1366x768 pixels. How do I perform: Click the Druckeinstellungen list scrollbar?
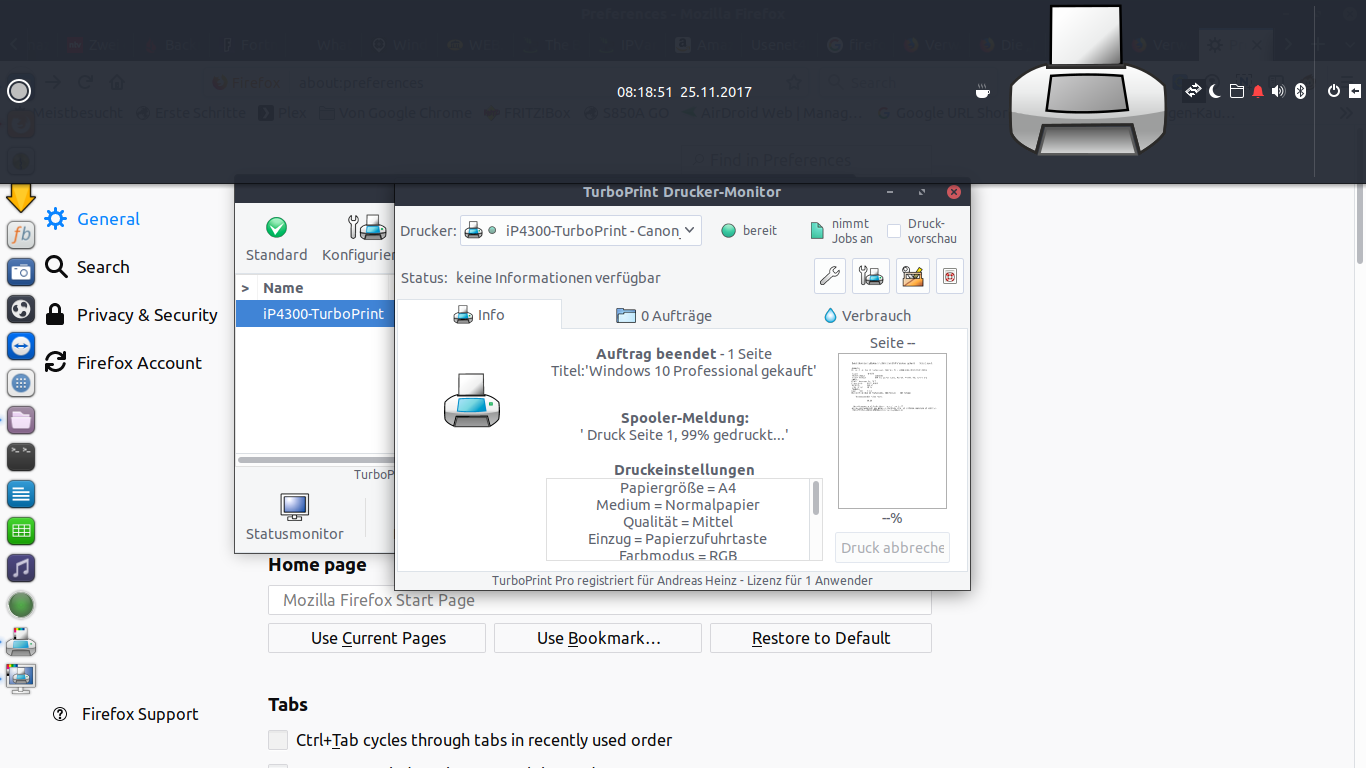pyautogui.click(x=816, y=498)
